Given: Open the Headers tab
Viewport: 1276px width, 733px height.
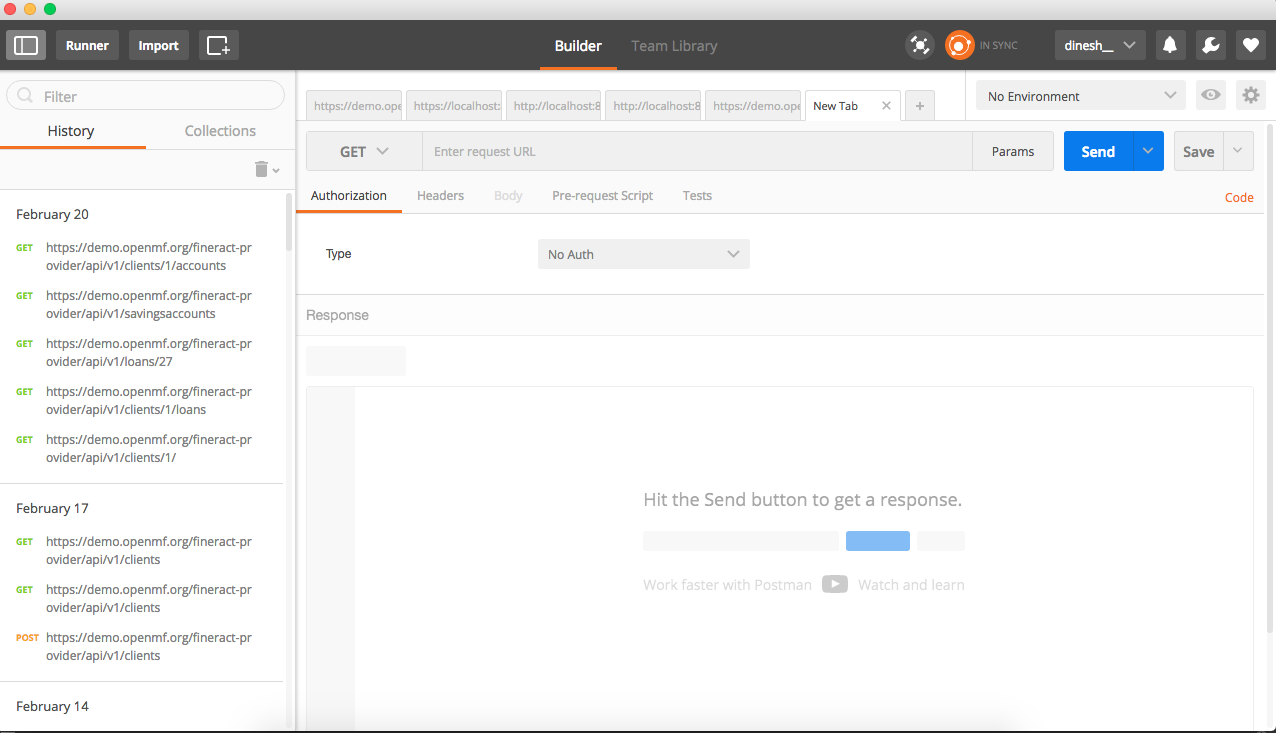Looking at the screenshot, I should pyautogui.click(x=440, y=196).
